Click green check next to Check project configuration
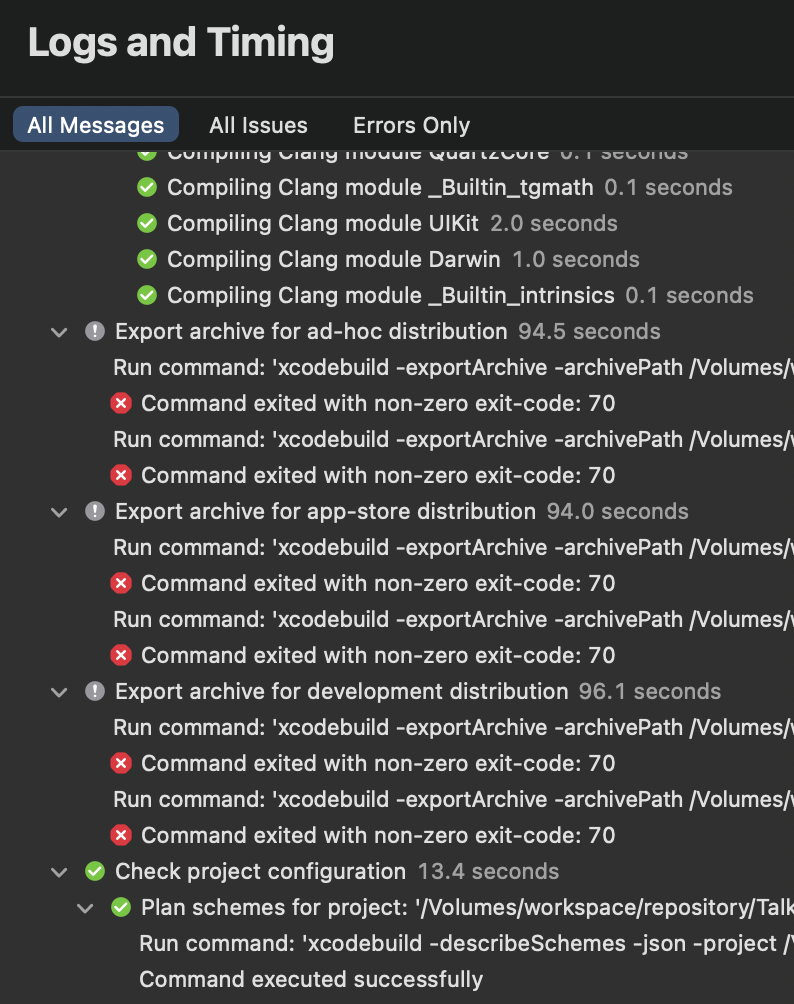Viewport: 794px width, 1004px height. [x=95, y=872]
